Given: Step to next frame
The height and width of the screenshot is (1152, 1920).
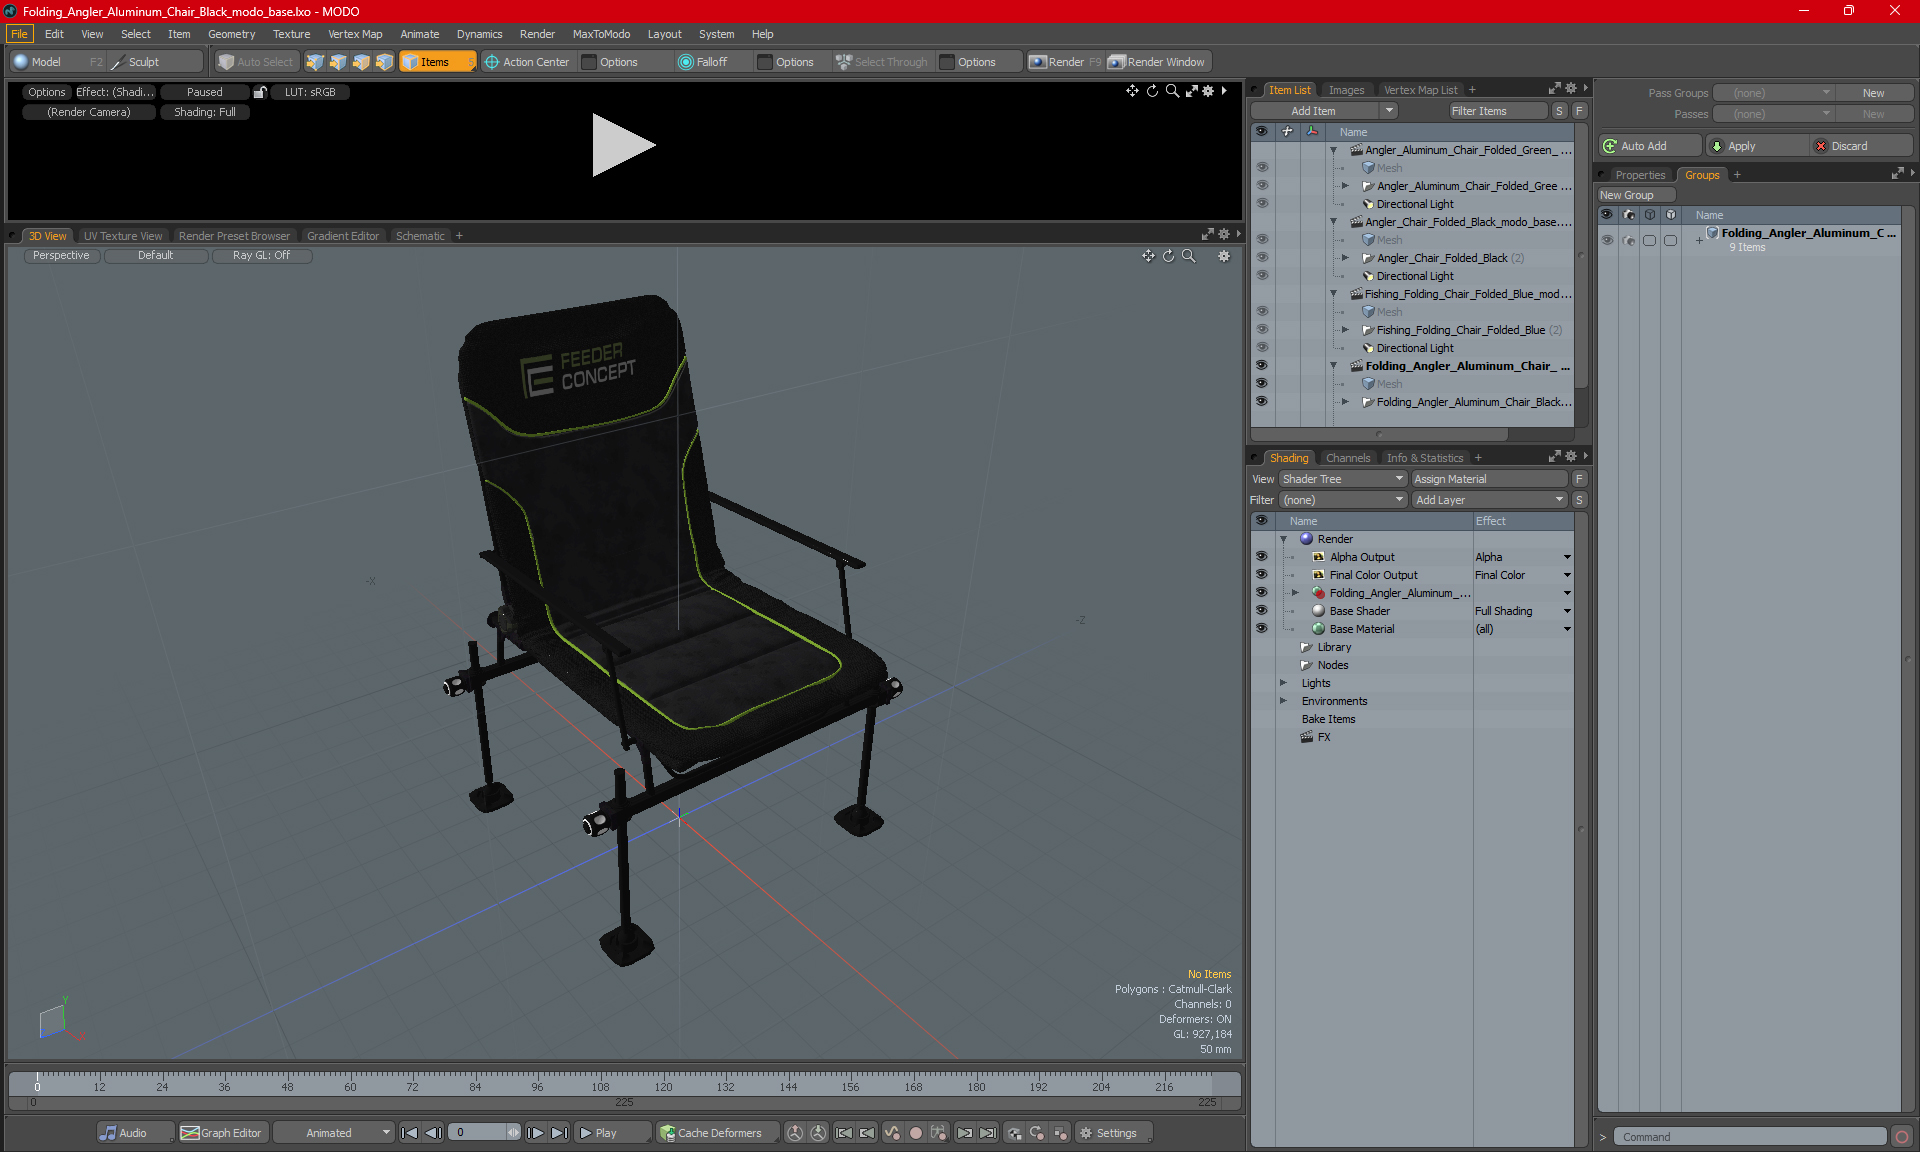Looking at the screenshot, I should click(x=536, y=1133).
